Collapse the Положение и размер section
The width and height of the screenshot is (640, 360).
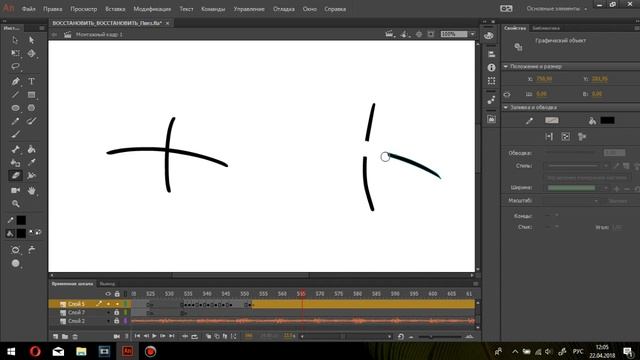click(x=506, y=66)
